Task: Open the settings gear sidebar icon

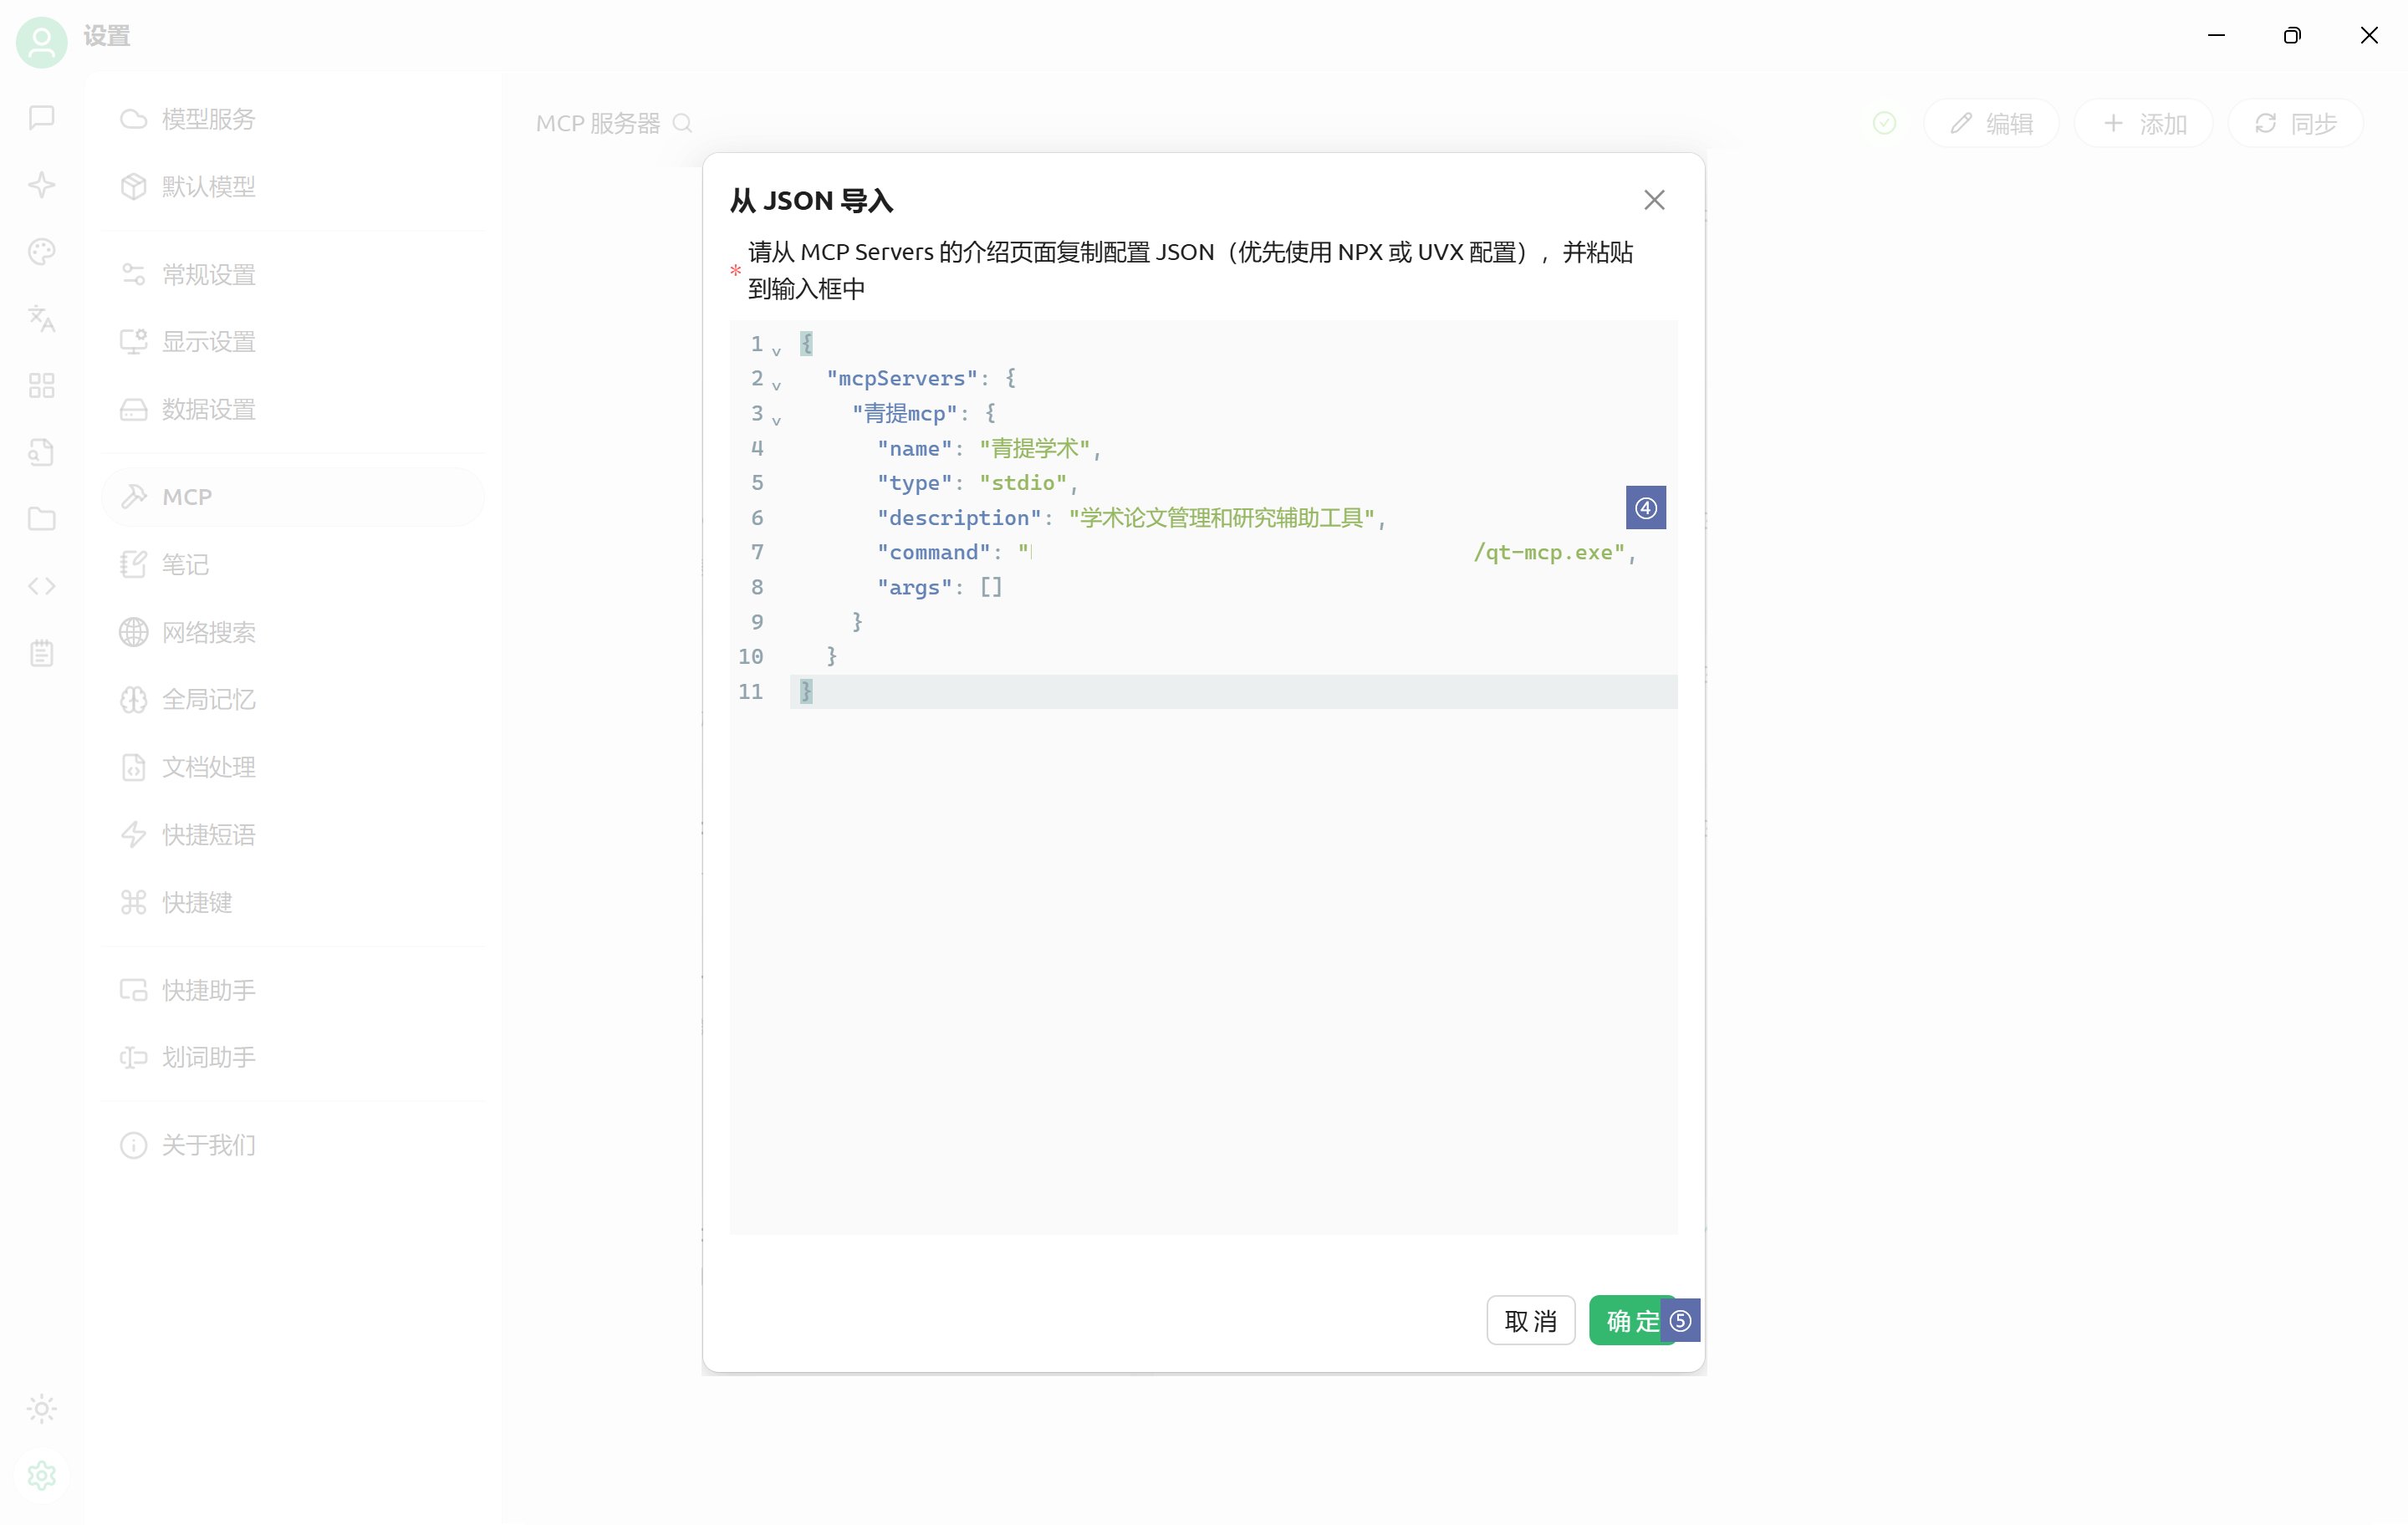Action: (41, 1476)
